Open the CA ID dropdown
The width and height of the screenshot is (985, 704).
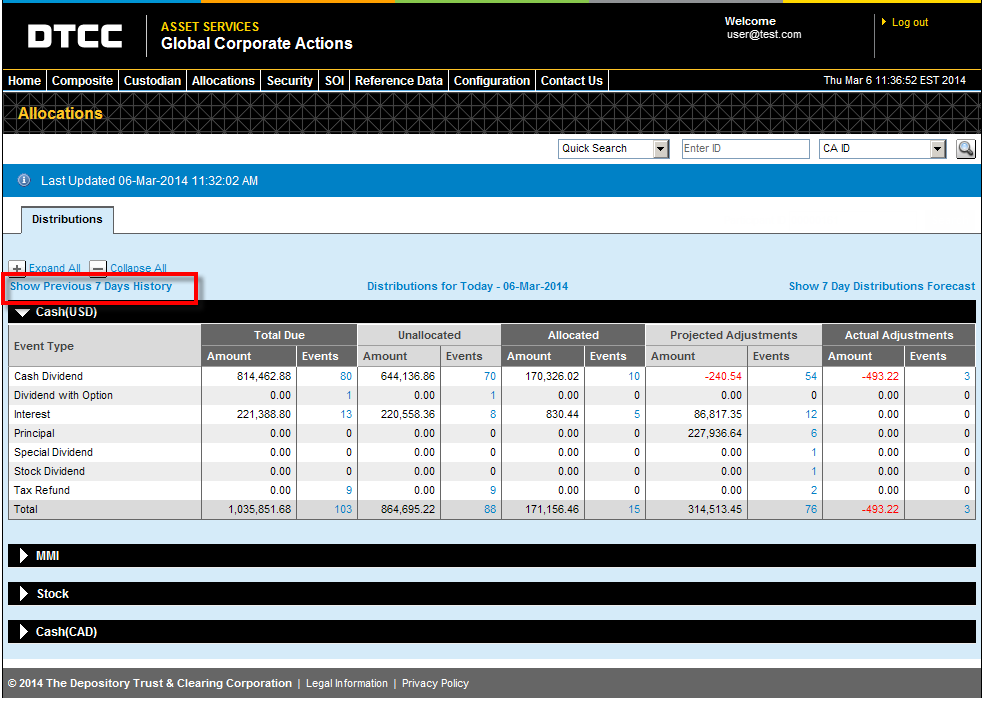click(x=937, y=149)
